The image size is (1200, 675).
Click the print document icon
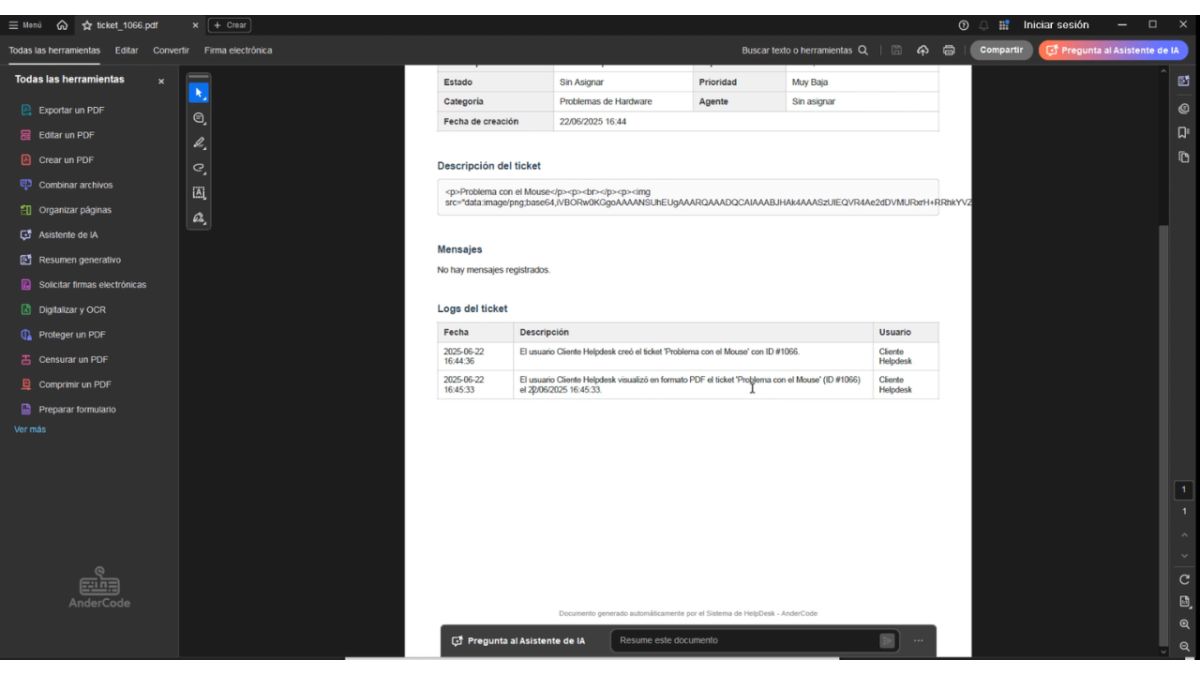[x=946, y=50]
